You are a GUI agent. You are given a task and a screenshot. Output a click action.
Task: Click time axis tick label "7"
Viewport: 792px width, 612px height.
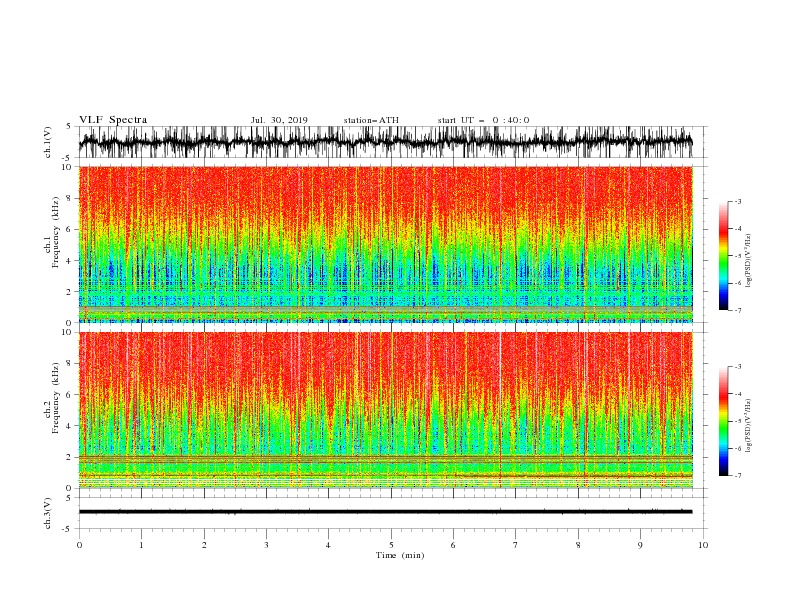[x=516, y=545]
